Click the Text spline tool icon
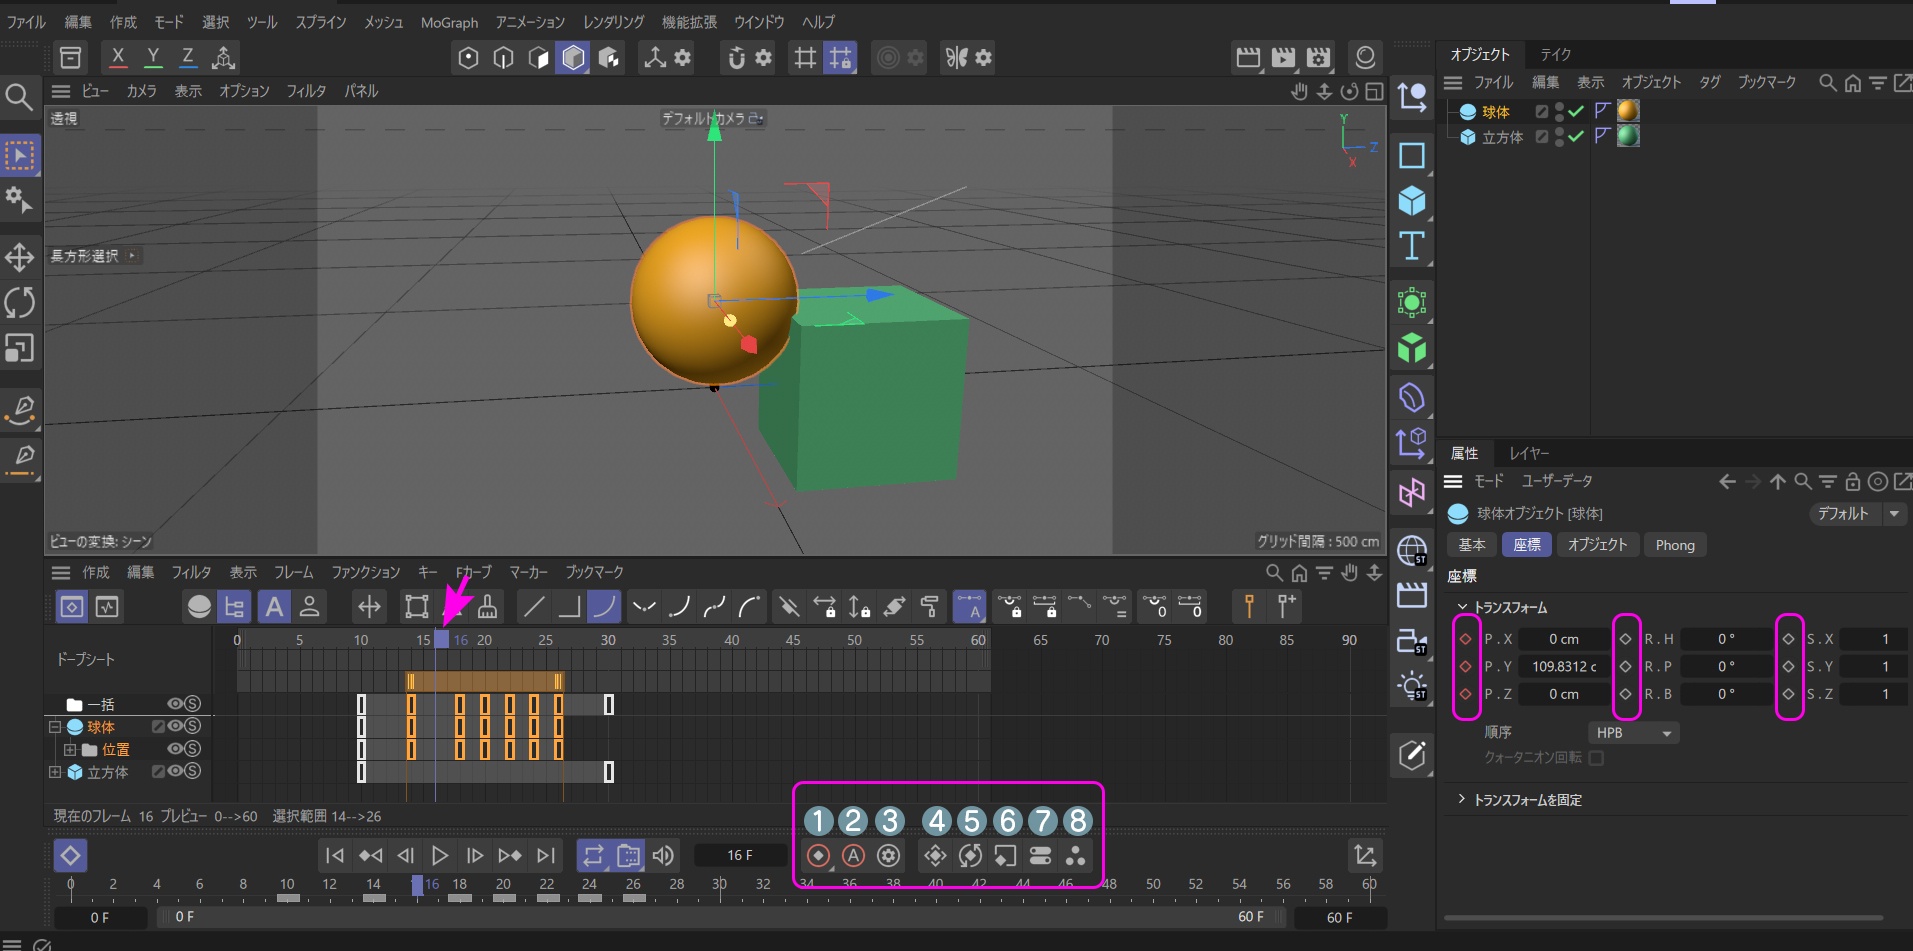This screenshot has width=1913, height=951. 1412,246
